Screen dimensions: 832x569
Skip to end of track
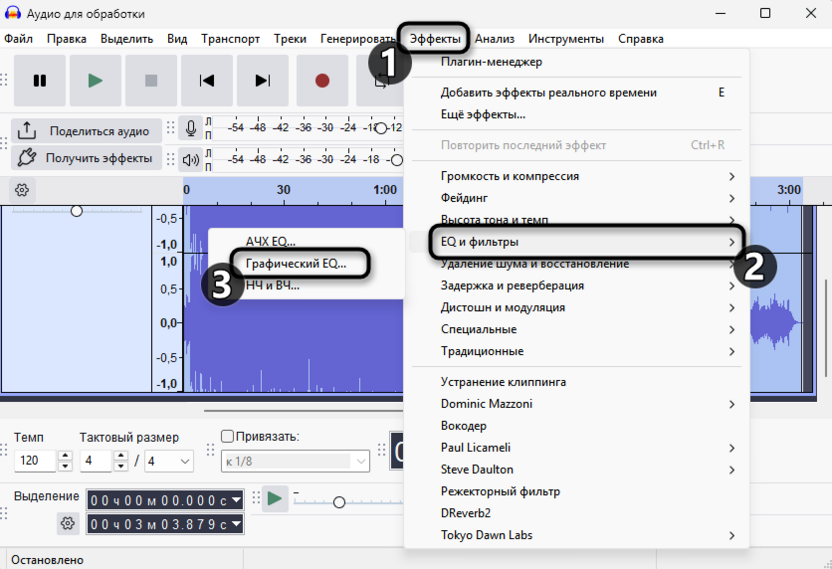pyautogui.click(x=263, y=81)
